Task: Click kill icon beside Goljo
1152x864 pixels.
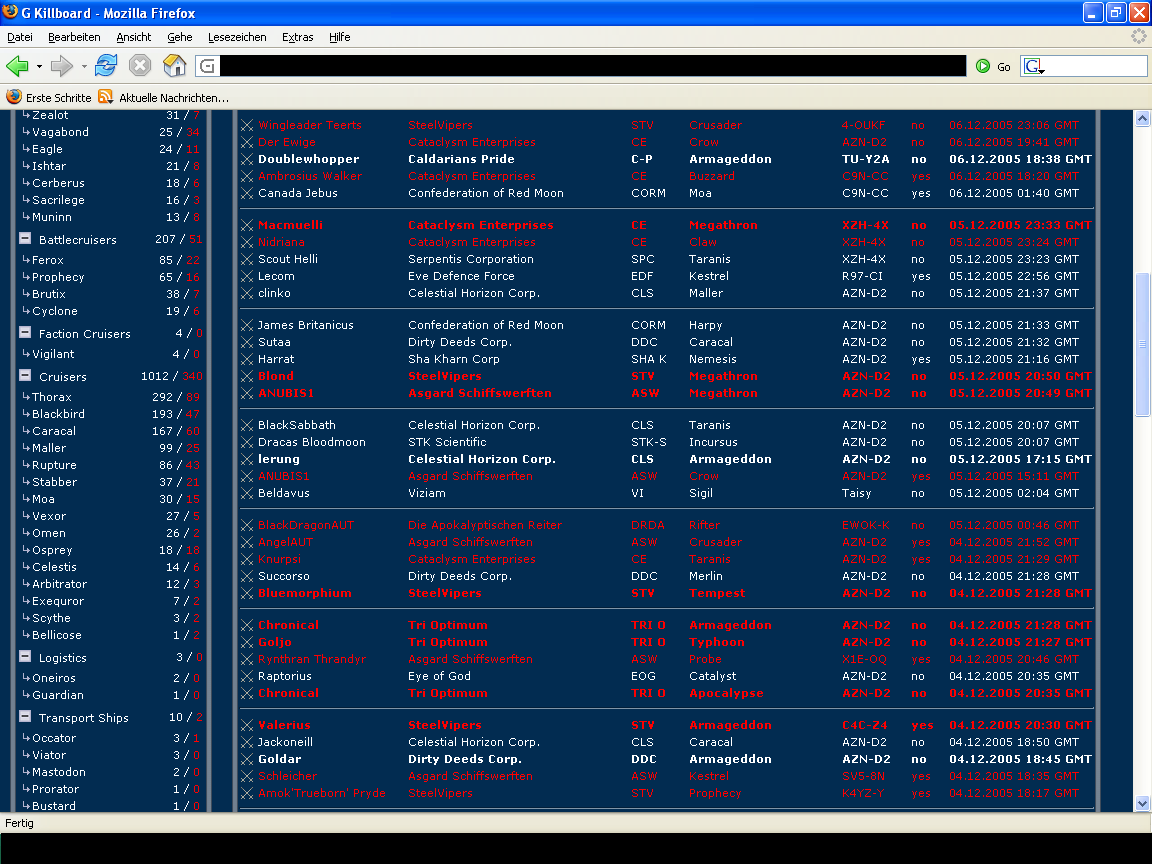Action: click(247, 642)
